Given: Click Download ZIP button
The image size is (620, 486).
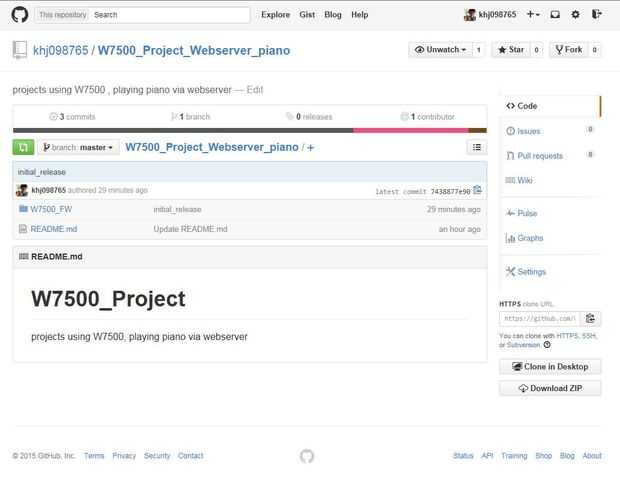Looking at the screenshot, I should [550, 388].
